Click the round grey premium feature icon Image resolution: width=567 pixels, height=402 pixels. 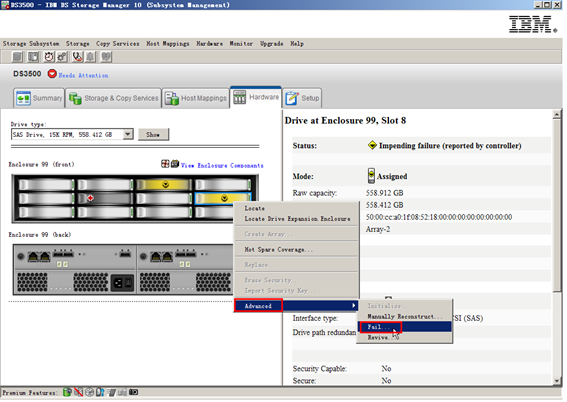click(x=90, y=392)
